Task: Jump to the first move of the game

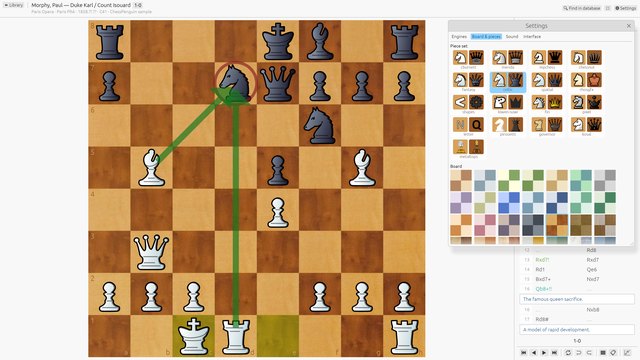Action: [x=524, y=352]
